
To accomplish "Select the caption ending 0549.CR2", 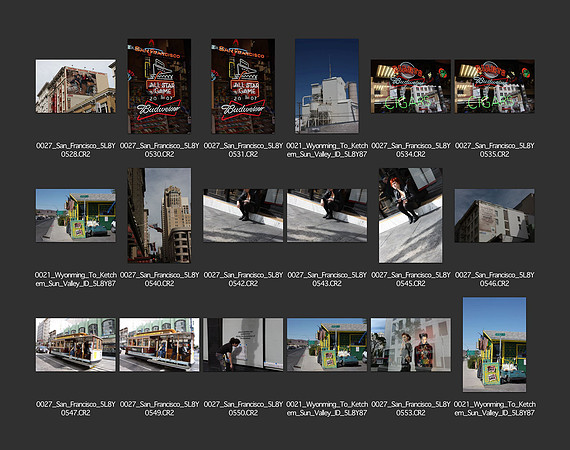I will (159, 409).
